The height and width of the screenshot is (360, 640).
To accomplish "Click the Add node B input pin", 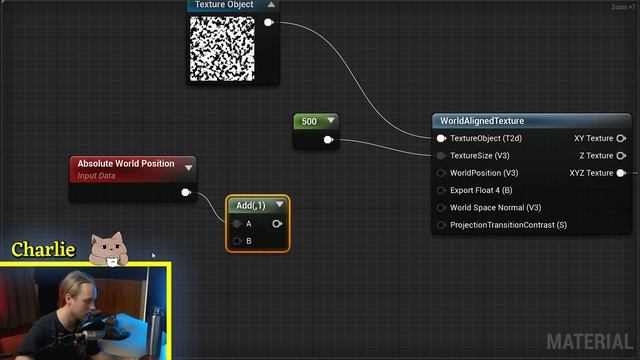I will pos(237,241).
